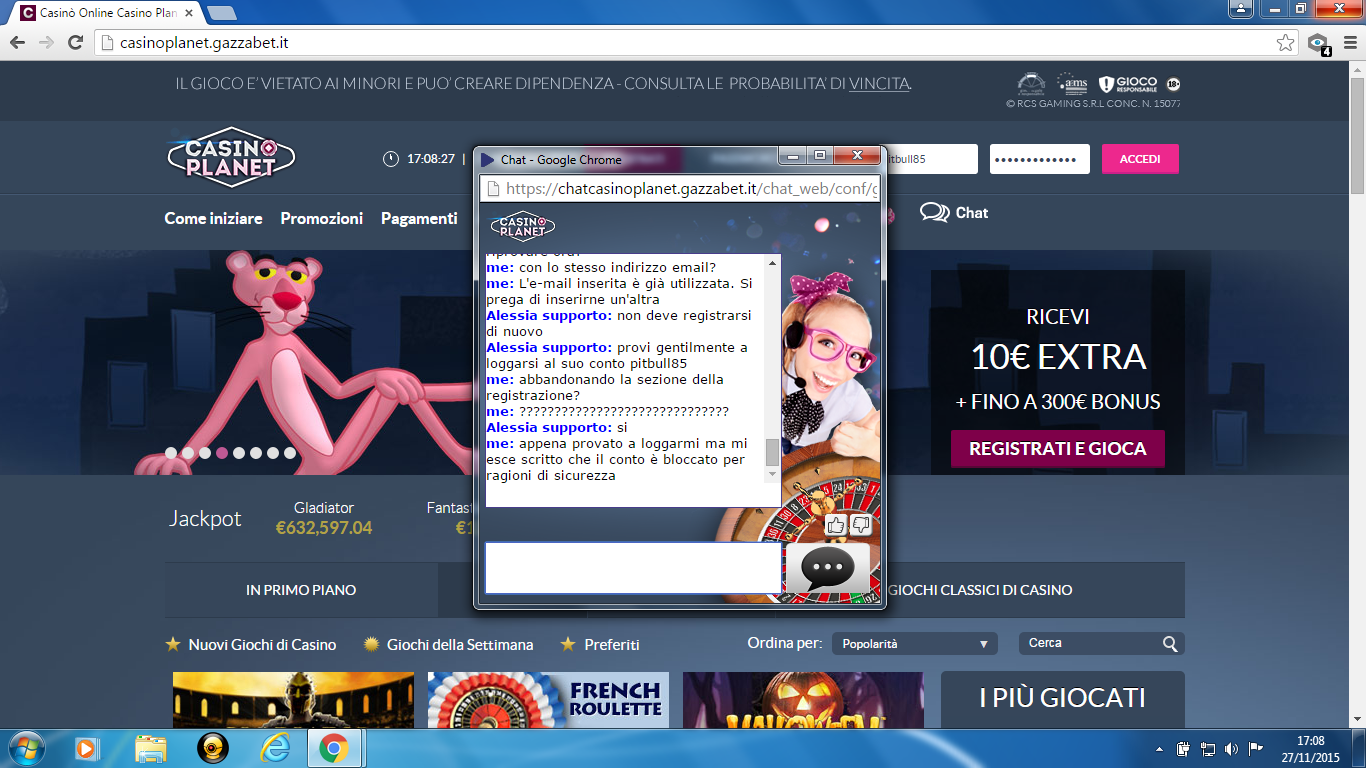Focus the chat message text box
Screen dimensions: 1366x768
point(633,568)
